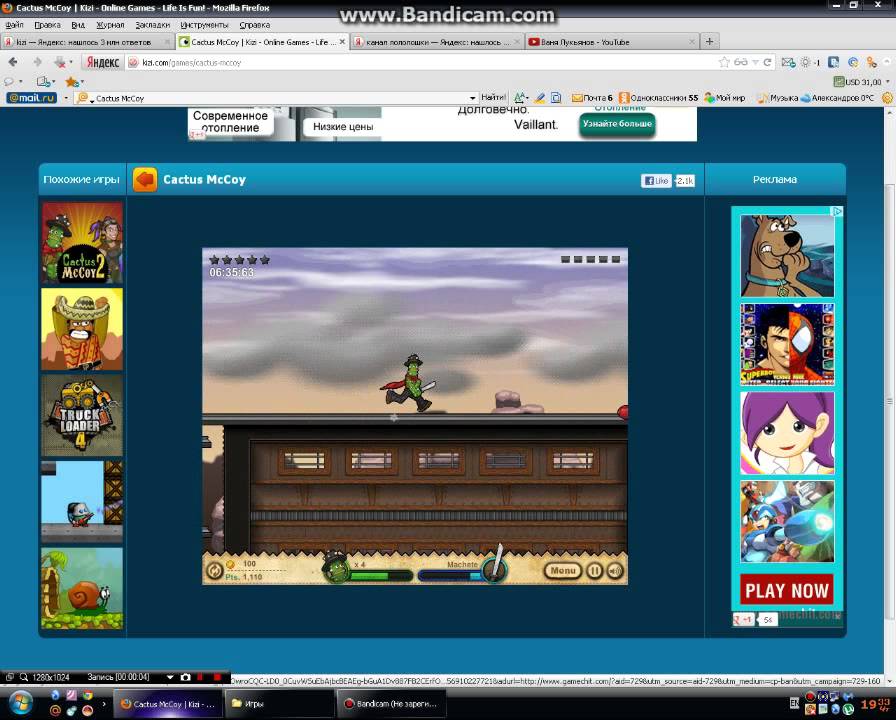Open the Windows Start button
Viewport: 896px width, 720px height.
pyautogui.click(x=21, y=703)
